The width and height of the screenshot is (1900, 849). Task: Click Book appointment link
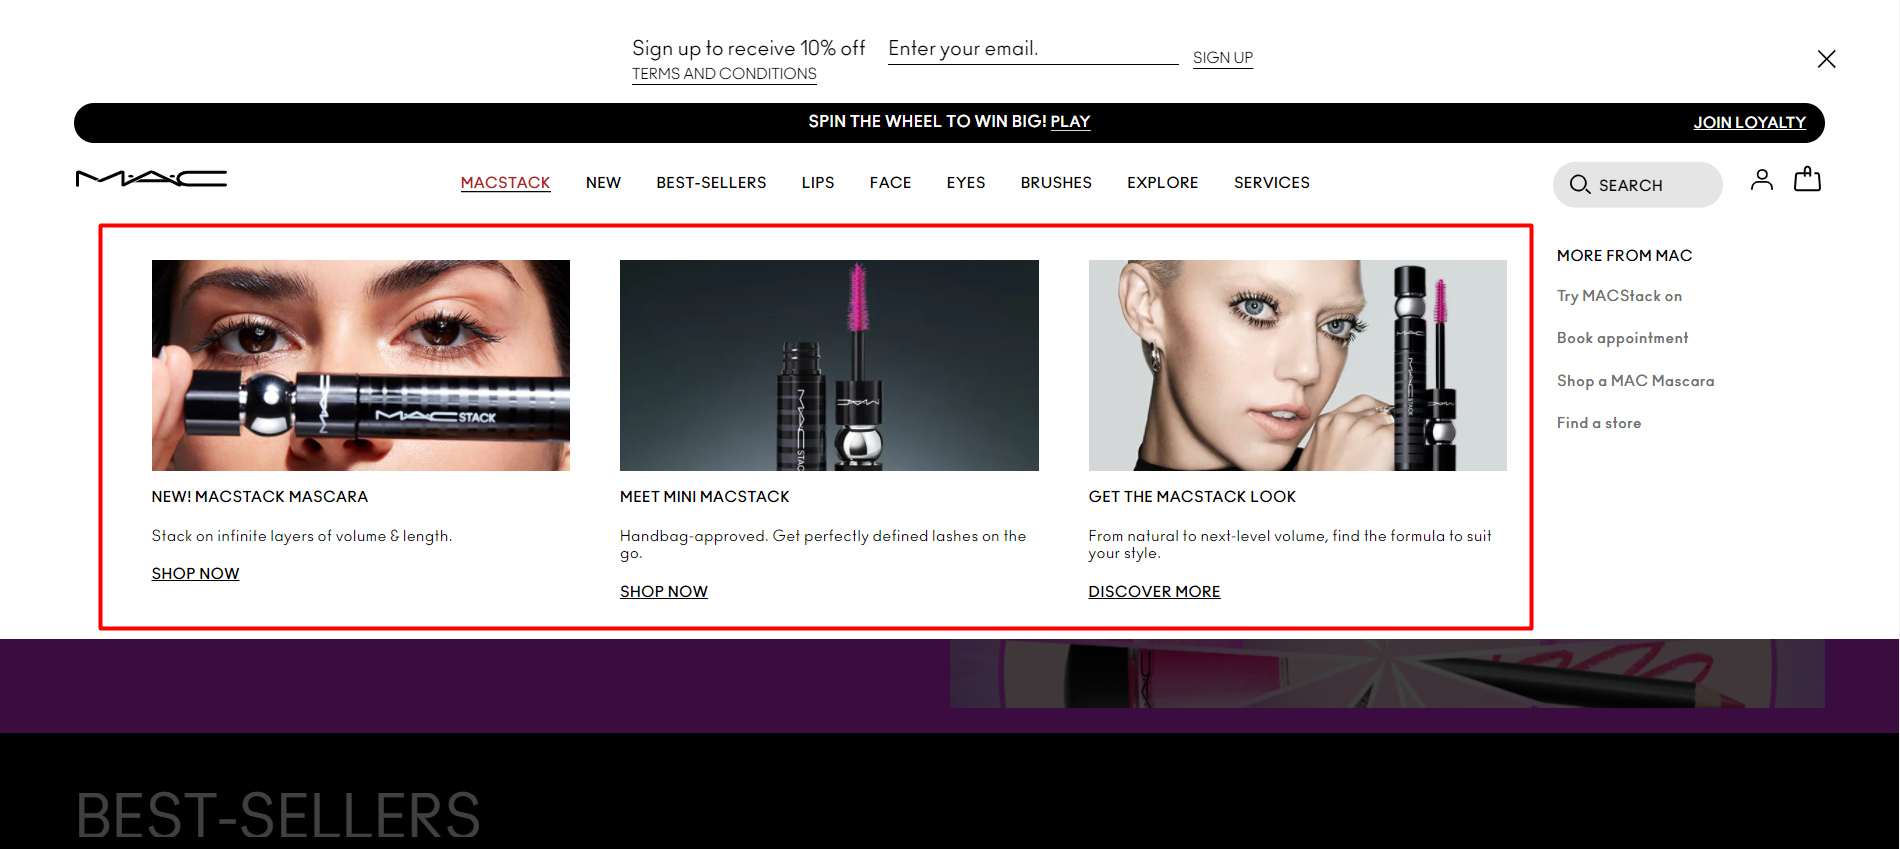click(x=1622, y=338)
